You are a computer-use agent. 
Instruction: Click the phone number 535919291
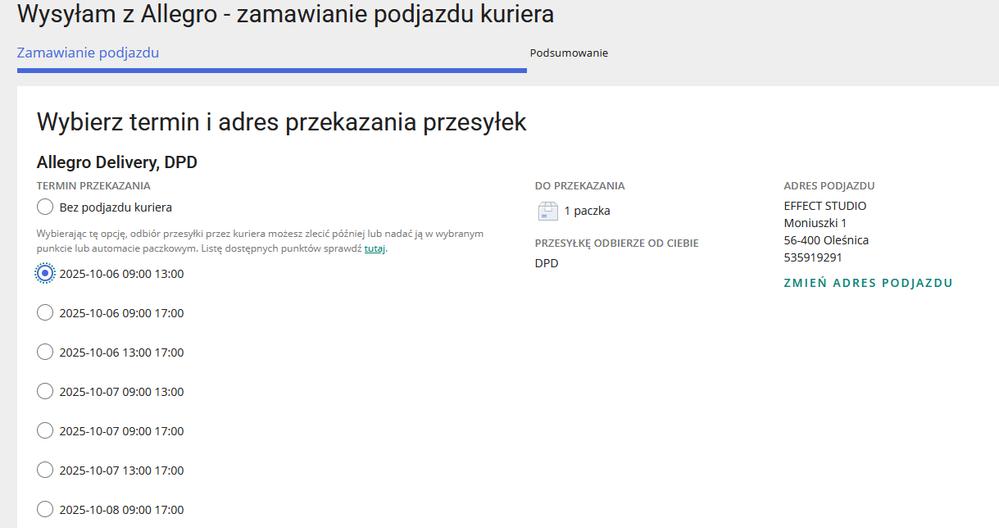click(x=813, y=257)
